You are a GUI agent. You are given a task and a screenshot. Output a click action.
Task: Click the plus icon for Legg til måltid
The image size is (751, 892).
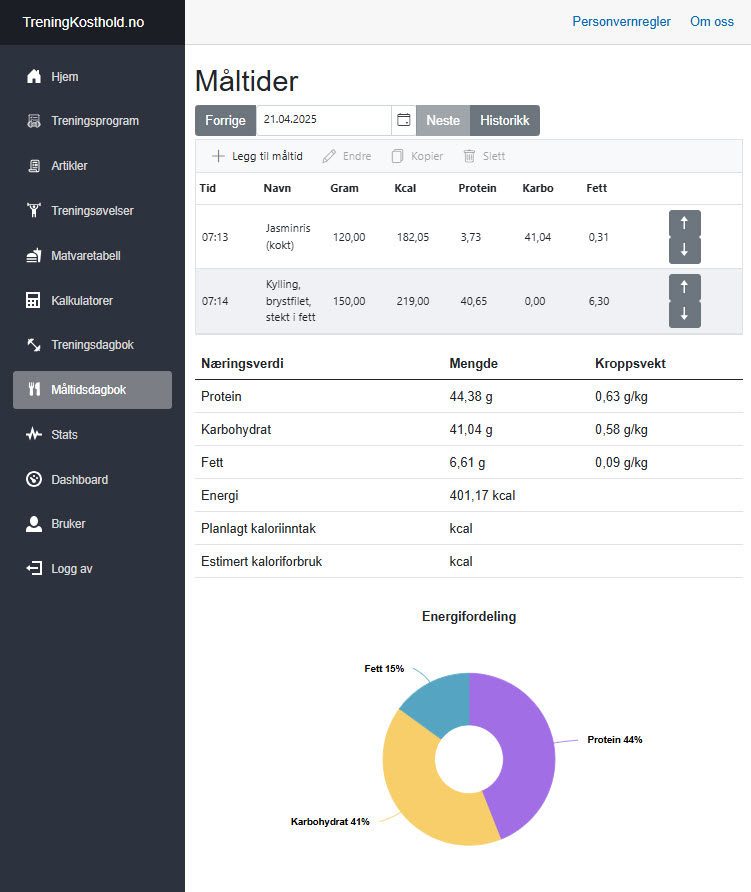pyautogui.click(x=218, y=156)
